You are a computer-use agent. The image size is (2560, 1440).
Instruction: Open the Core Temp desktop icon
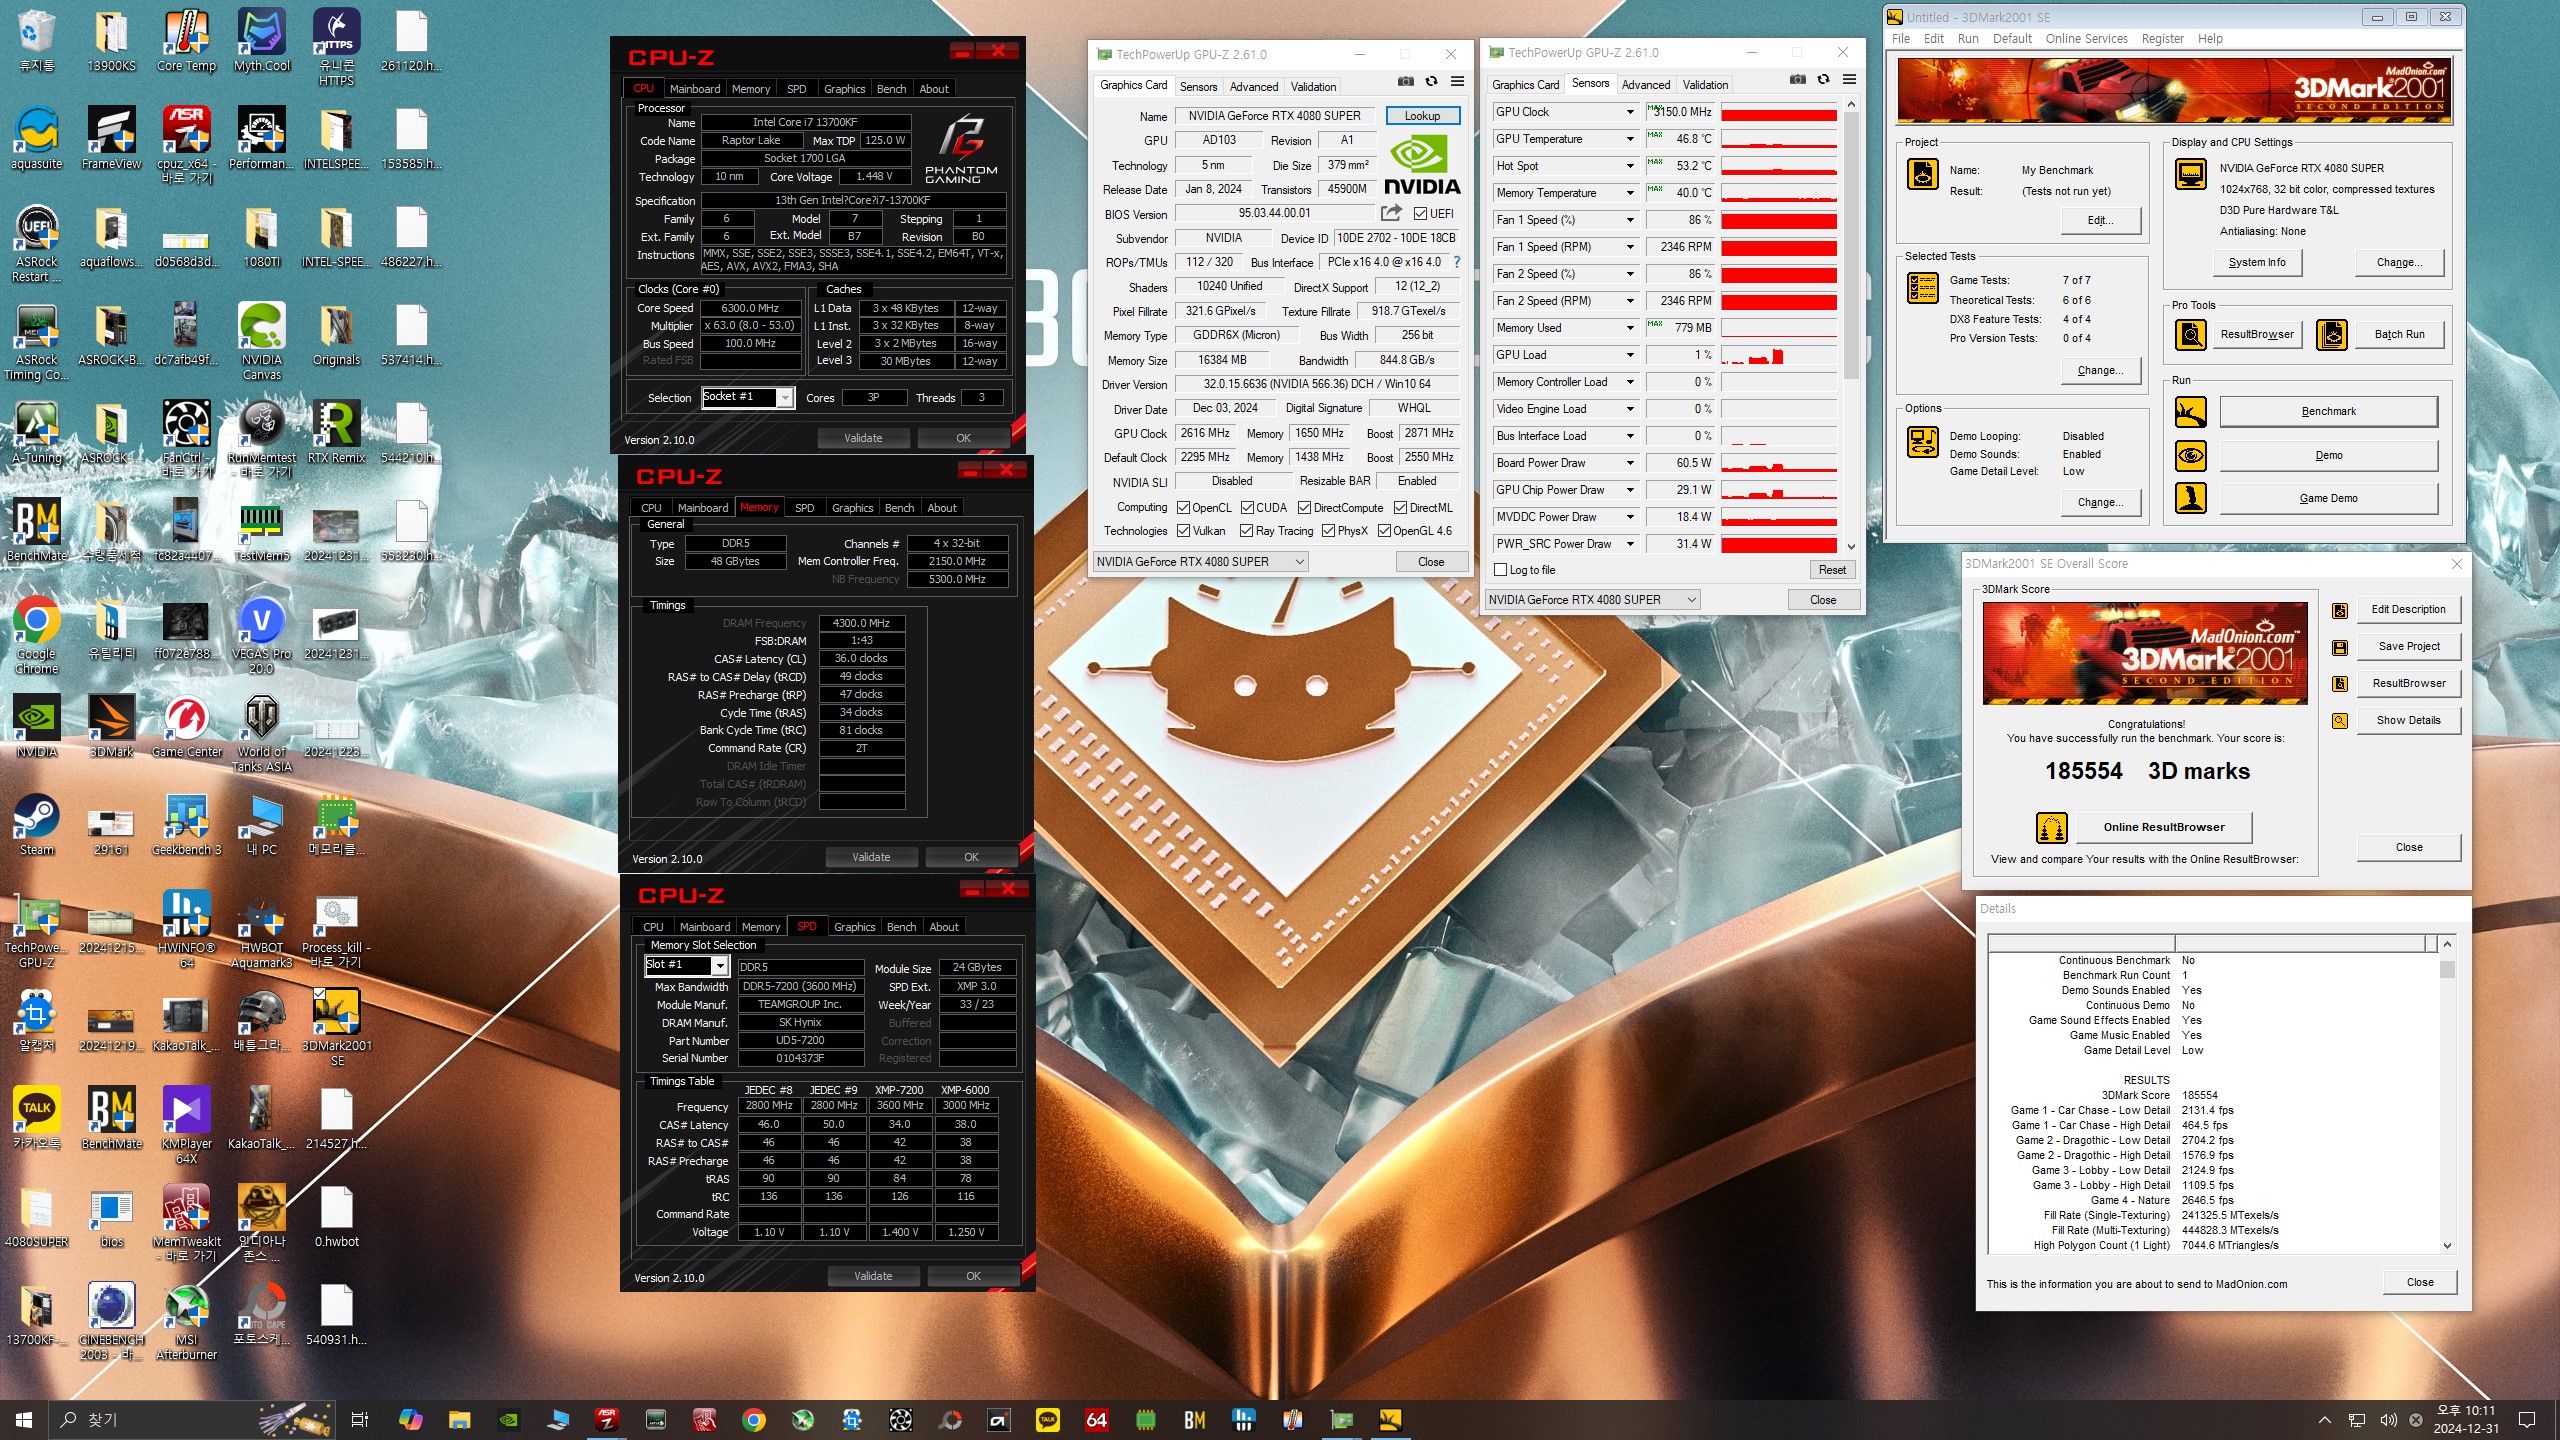(186, 42)
